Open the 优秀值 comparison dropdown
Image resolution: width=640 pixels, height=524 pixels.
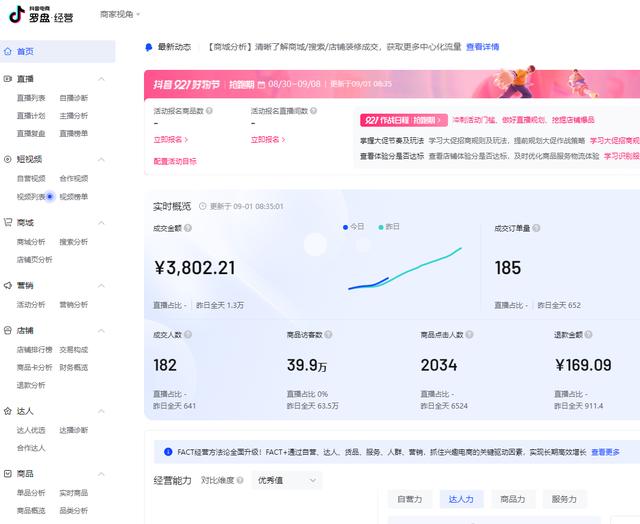[286, 481]
